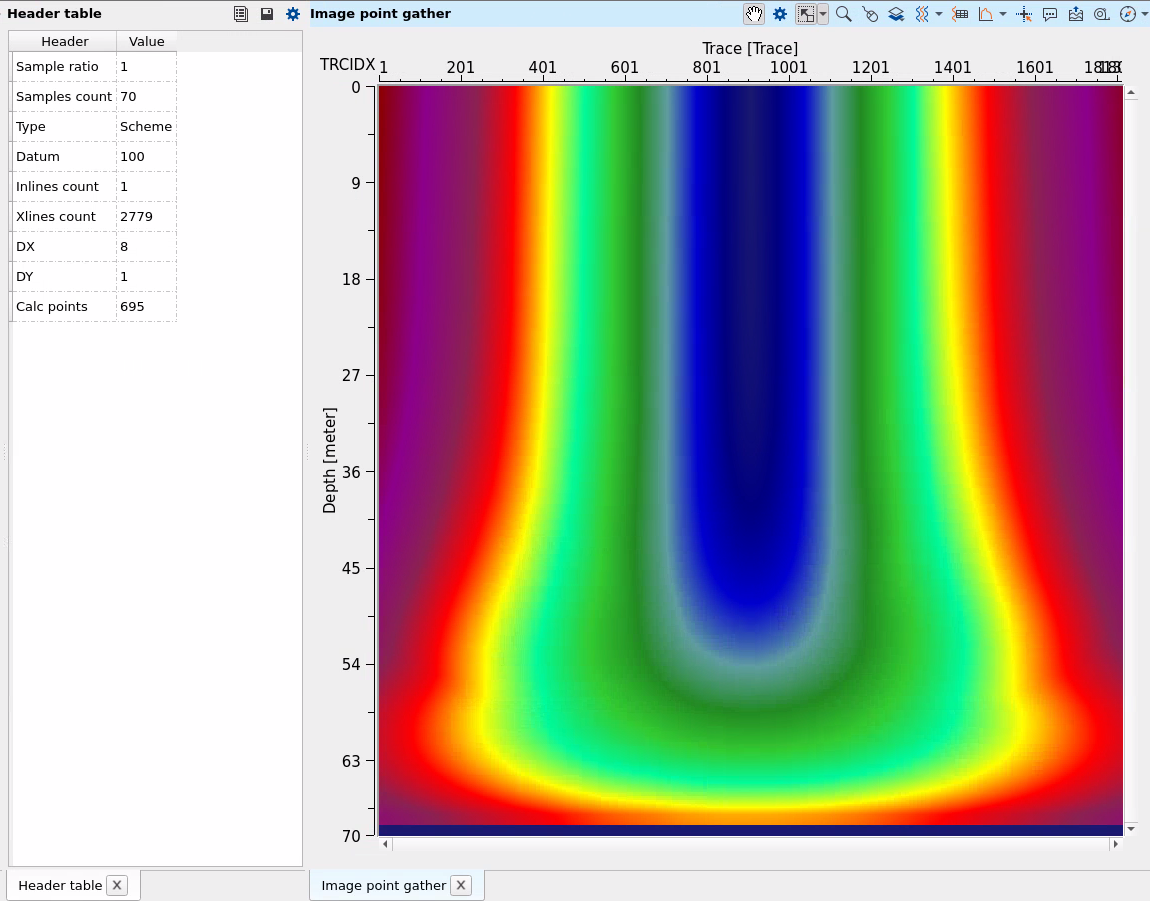Select the measurement loupe icon
1150x901 pixels.
tap(1101, 14)
